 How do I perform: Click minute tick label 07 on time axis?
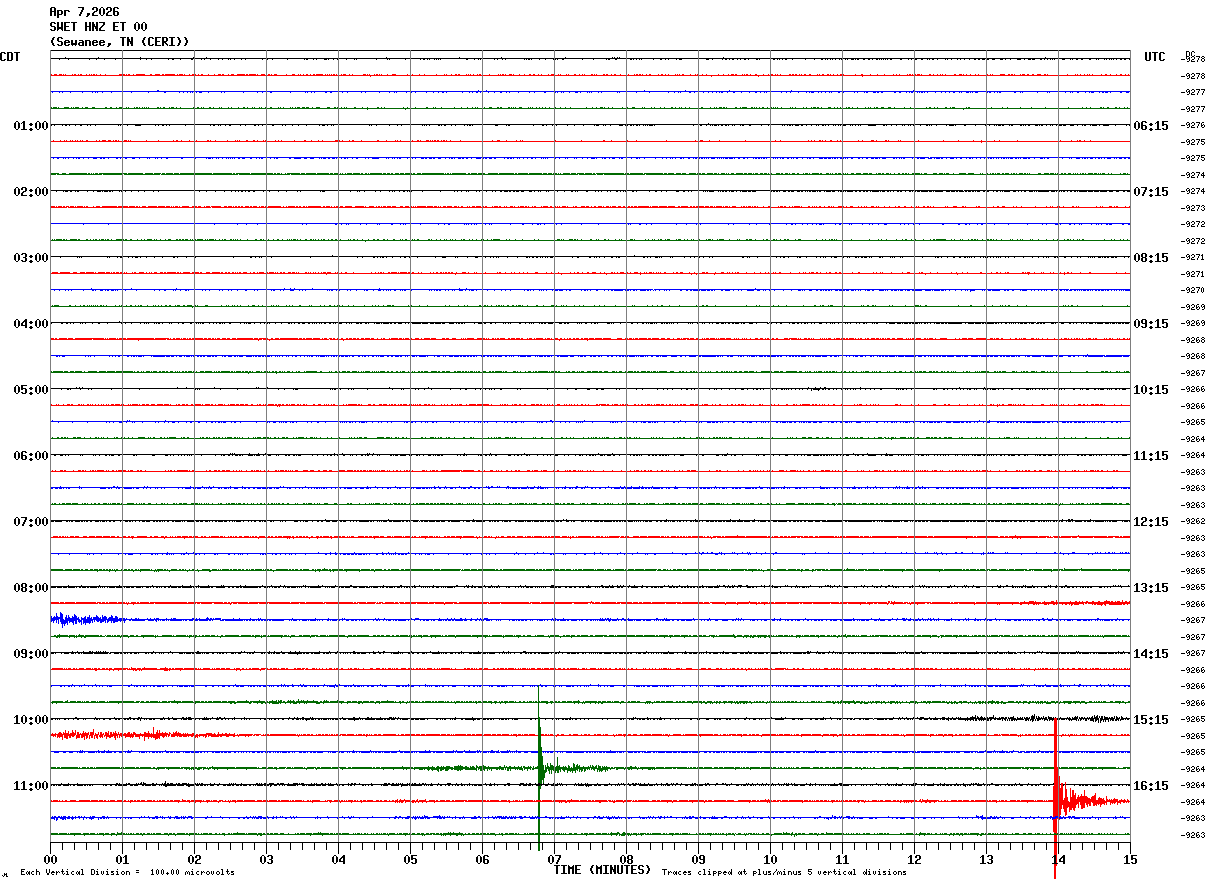pos(554,859)
